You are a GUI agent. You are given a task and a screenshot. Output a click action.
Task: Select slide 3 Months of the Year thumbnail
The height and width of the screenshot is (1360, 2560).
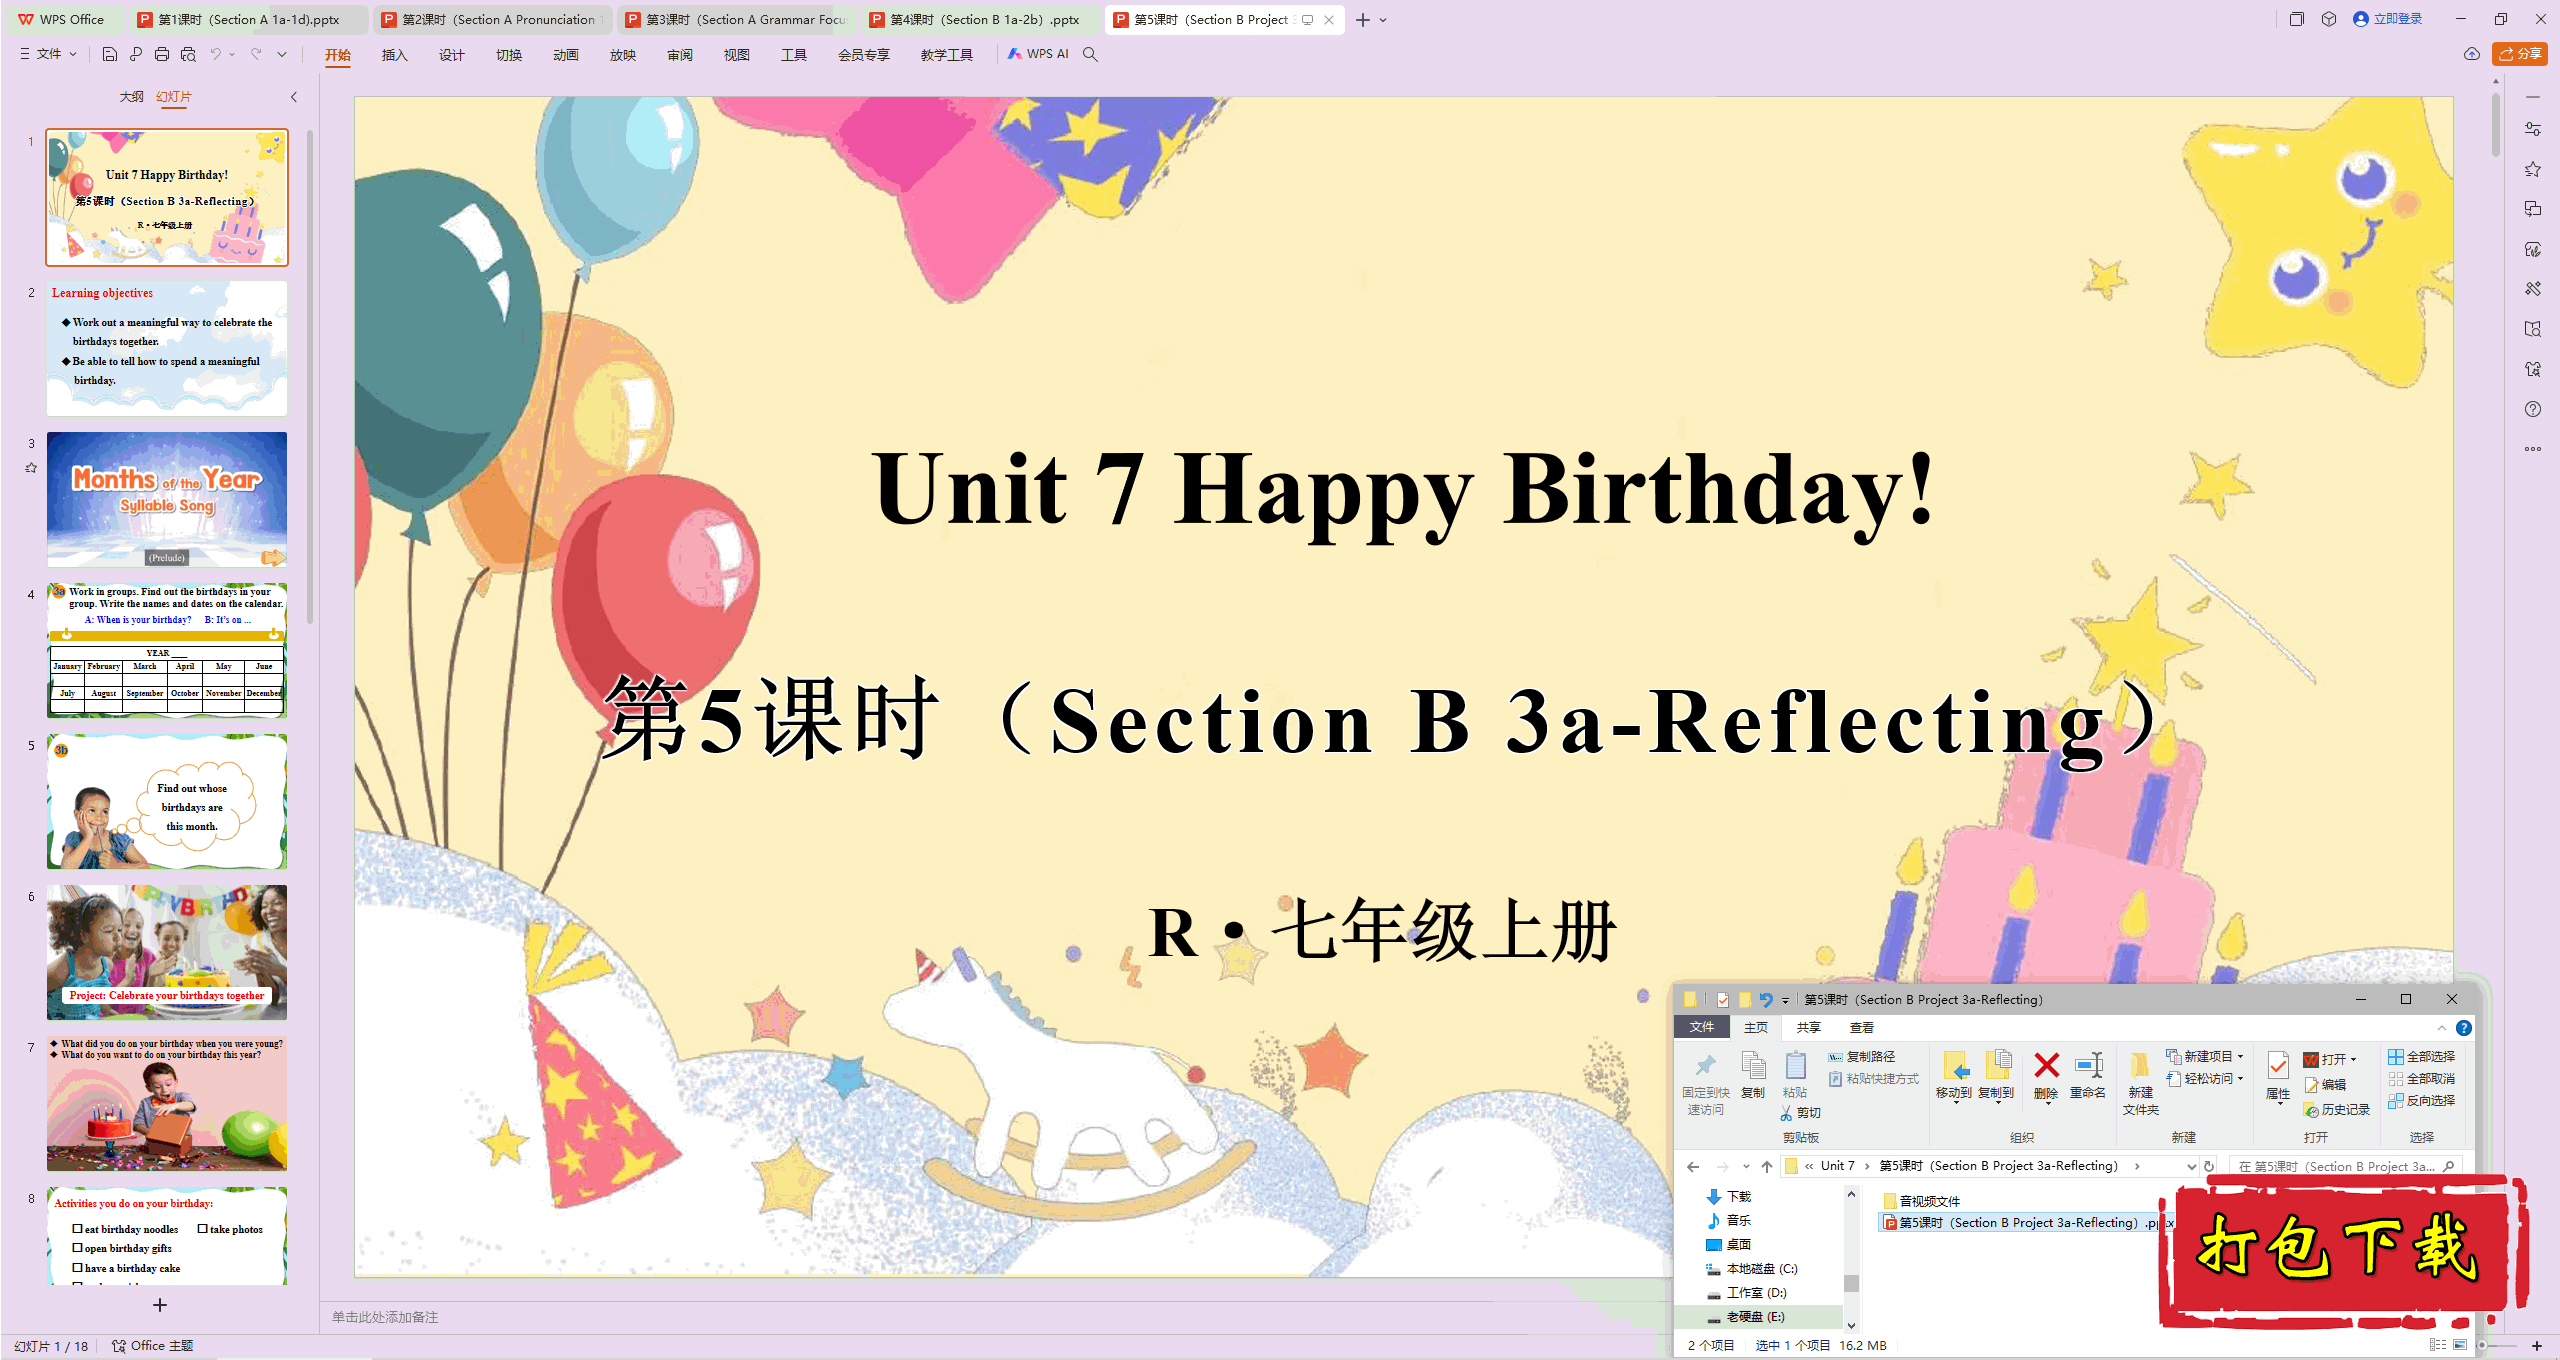[x=167, y=500]
